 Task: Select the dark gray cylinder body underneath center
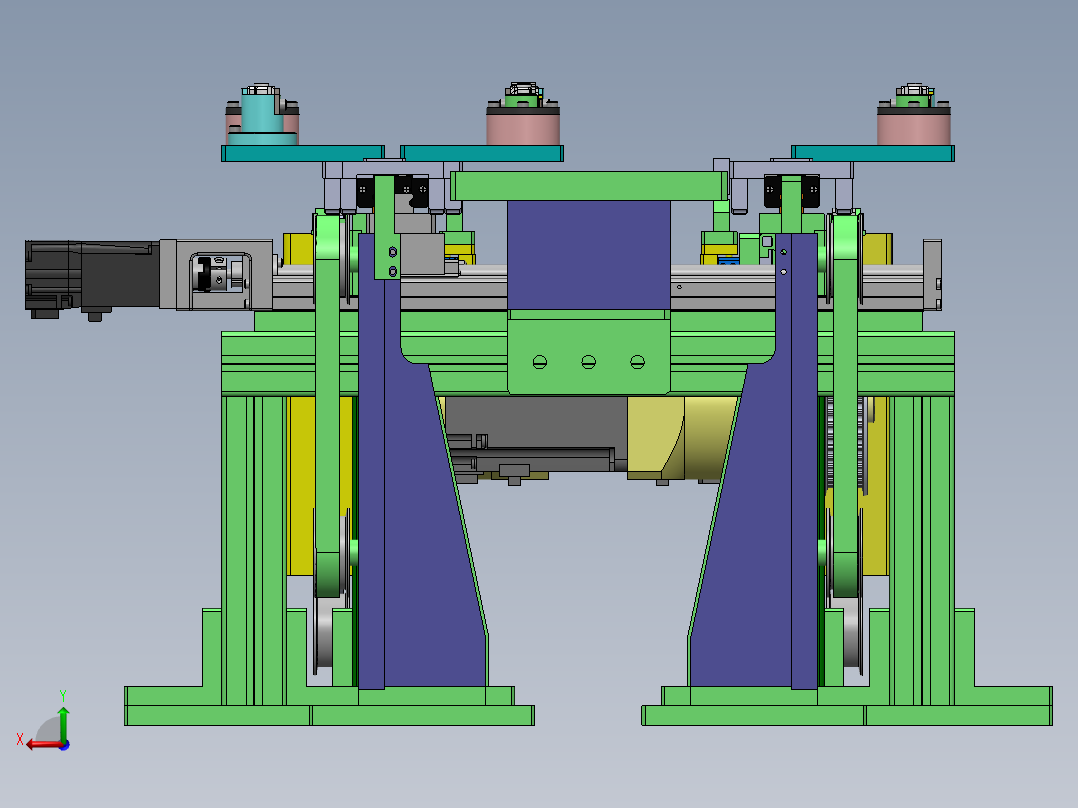(x=536, y=433)
